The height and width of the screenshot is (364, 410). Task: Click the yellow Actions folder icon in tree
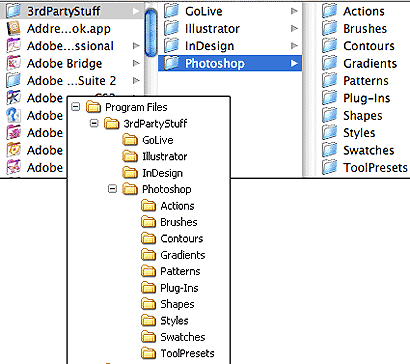(148, 206)
